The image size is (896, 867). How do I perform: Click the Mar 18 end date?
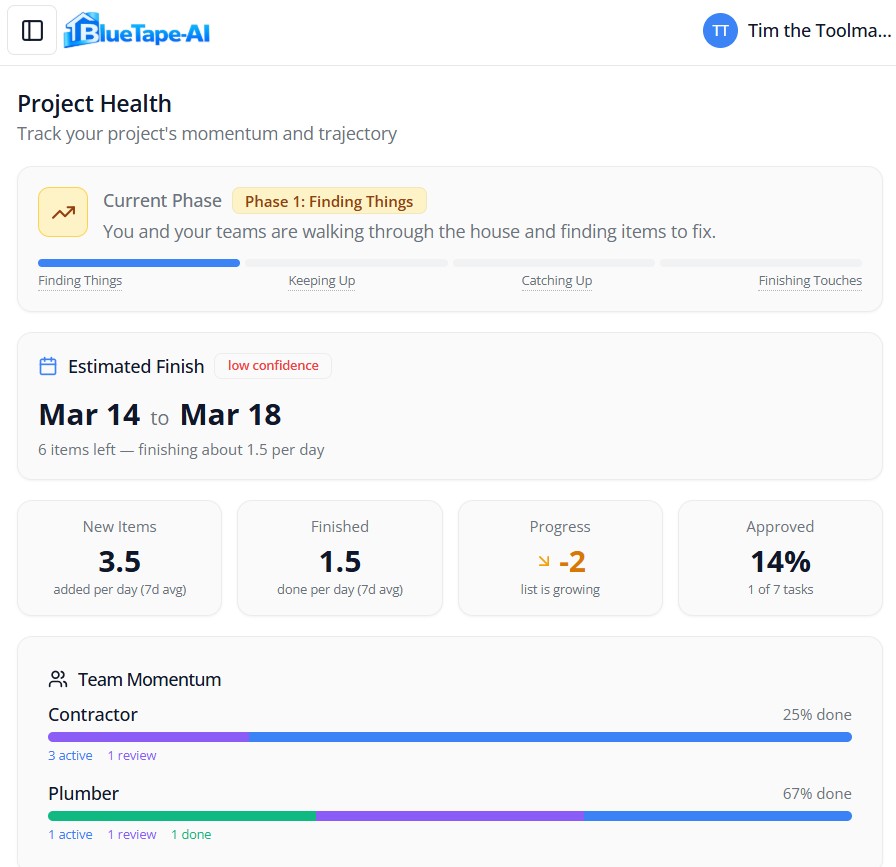tap(231, 414)
